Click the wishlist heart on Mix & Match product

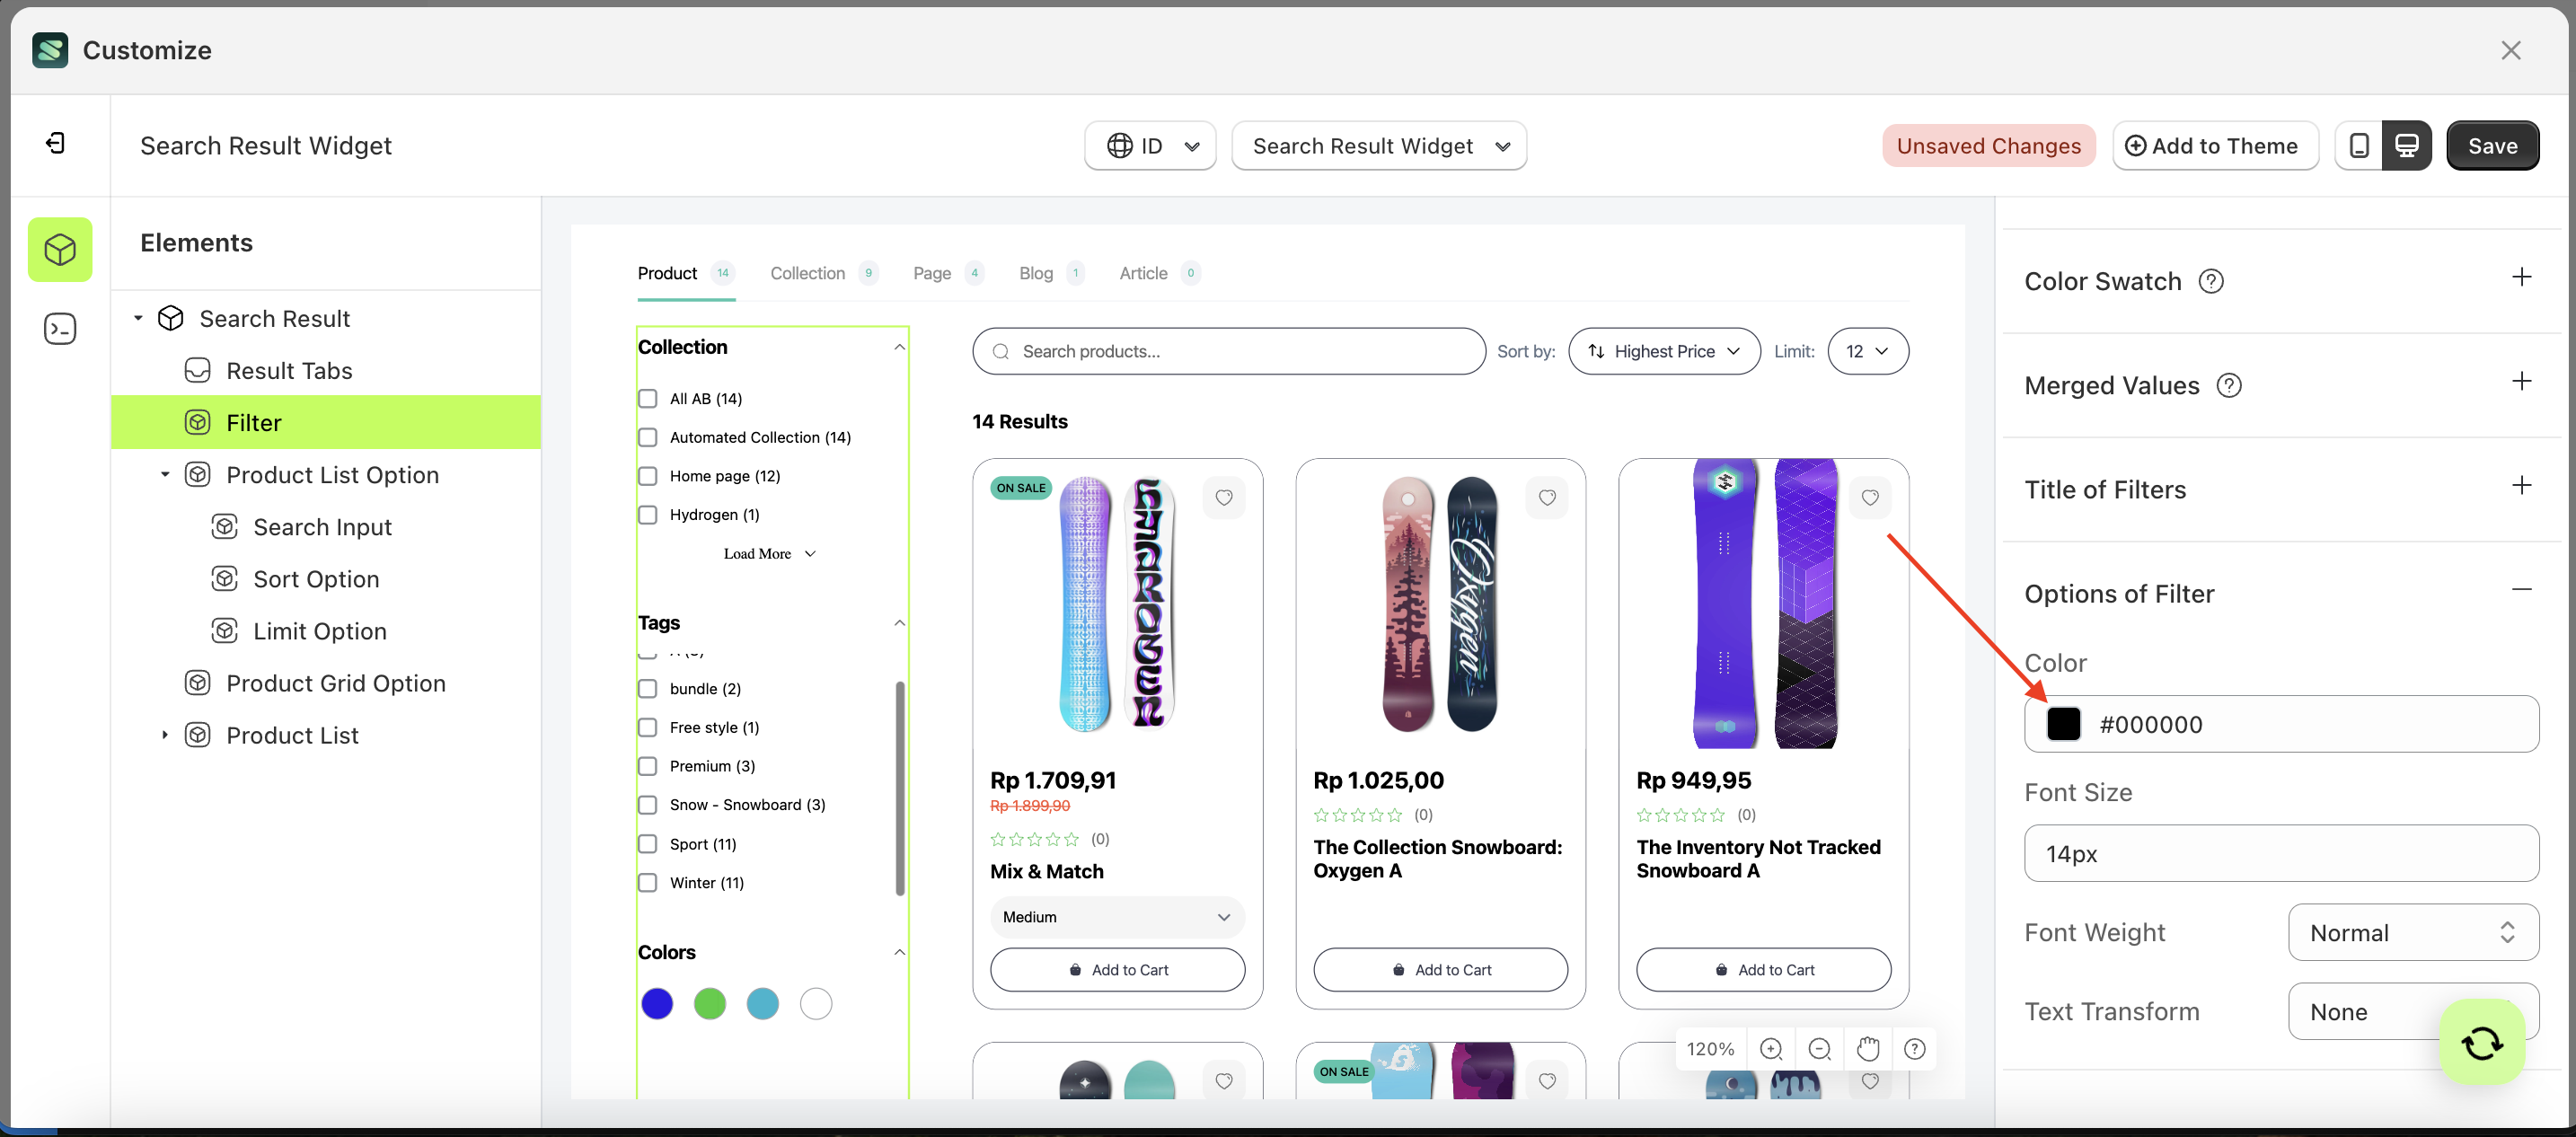tap(1224, 497)
